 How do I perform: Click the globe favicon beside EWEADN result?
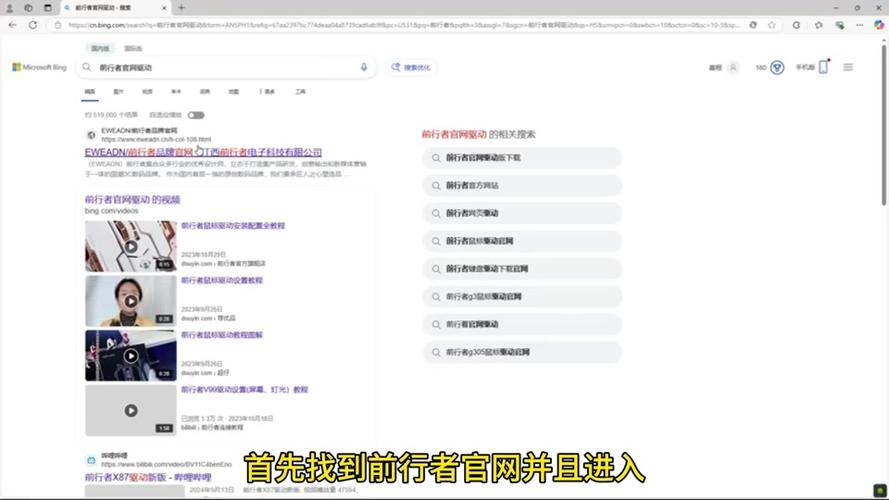coord(91,135)
